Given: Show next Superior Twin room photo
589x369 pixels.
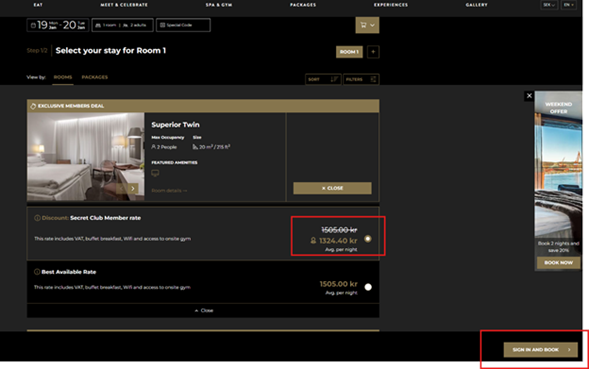Looking at the screenshot, I should [133, 188].
